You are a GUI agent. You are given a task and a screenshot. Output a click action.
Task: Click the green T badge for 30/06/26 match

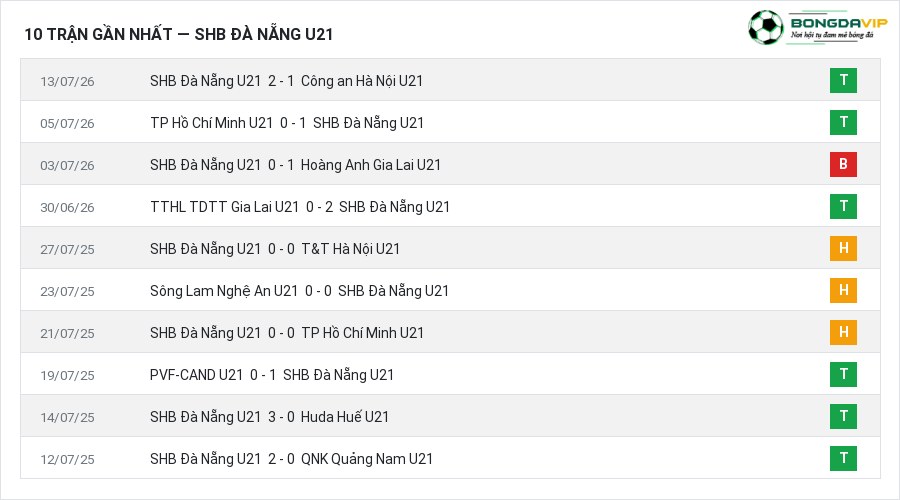coord(843,206)
